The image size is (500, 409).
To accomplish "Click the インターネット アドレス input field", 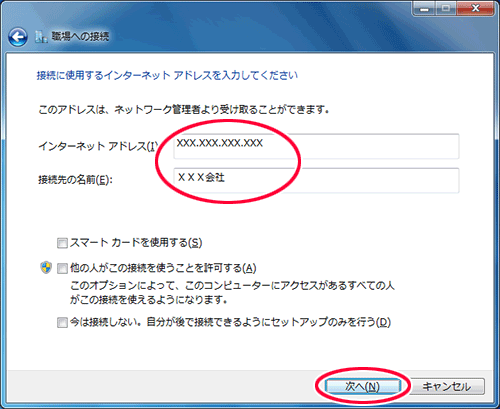I will coord(316,146).
